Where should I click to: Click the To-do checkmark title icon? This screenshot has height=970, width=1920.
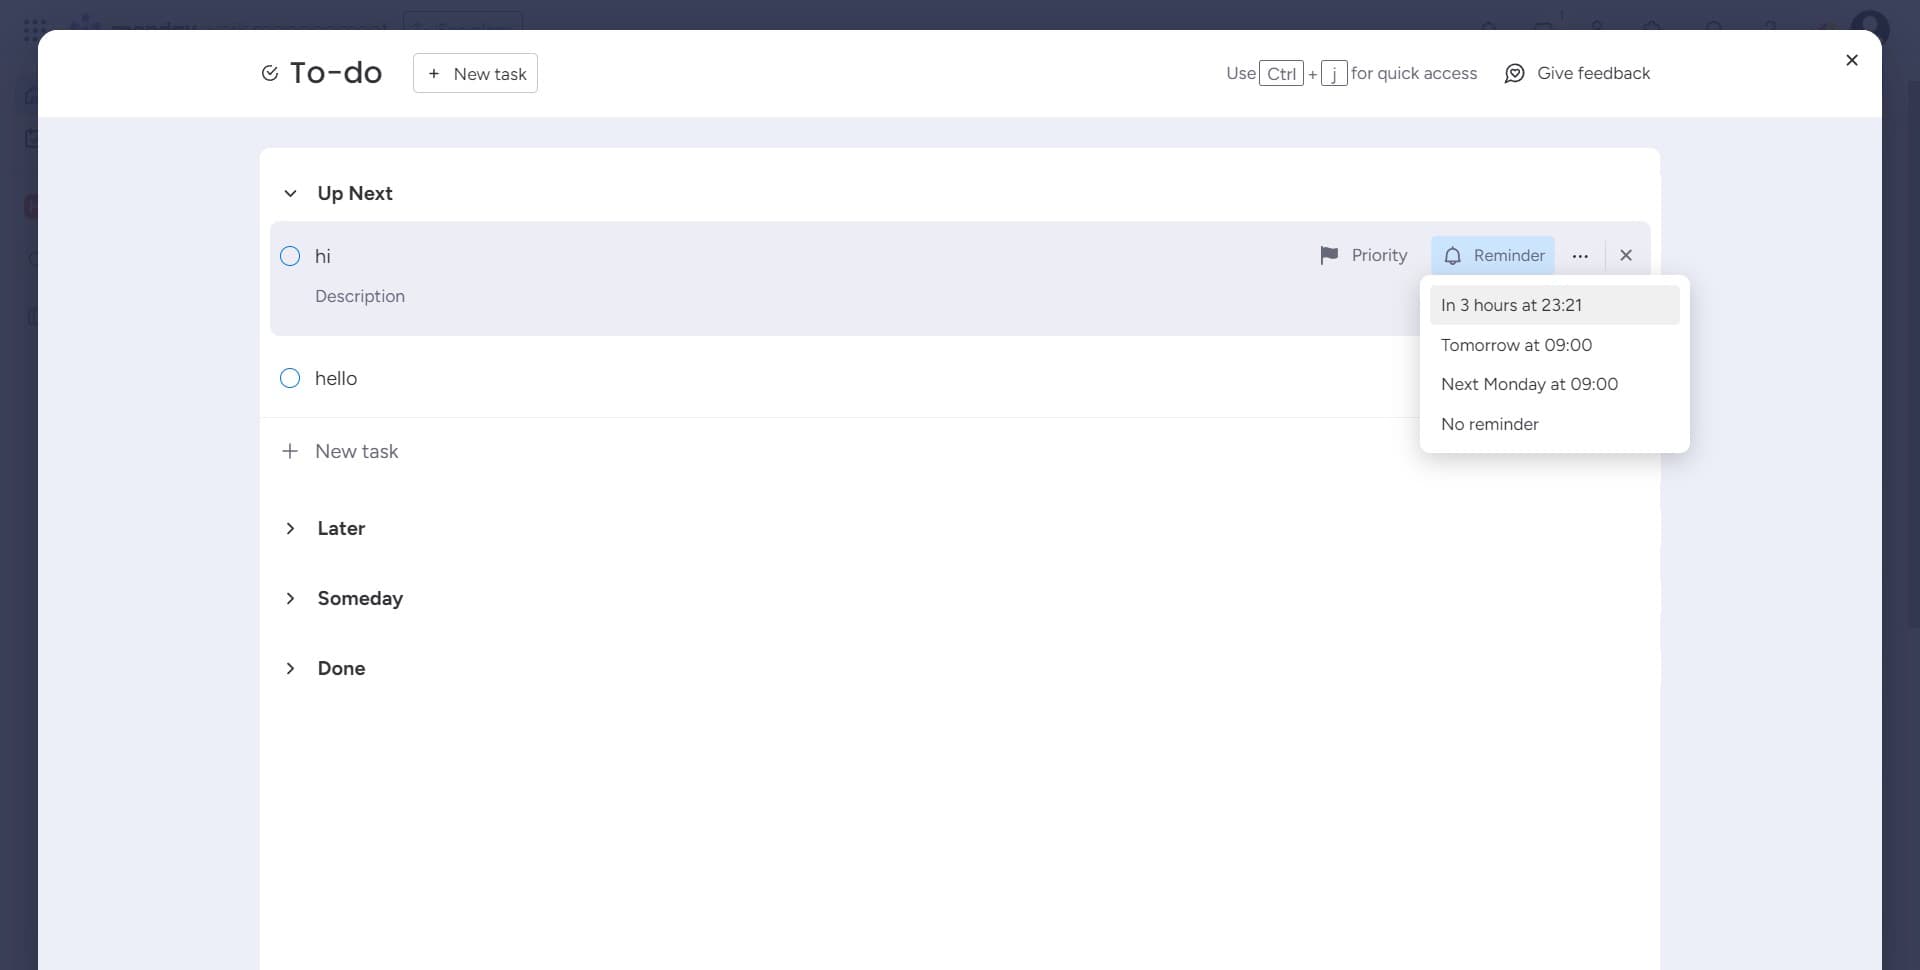click(x=269, y=73)
